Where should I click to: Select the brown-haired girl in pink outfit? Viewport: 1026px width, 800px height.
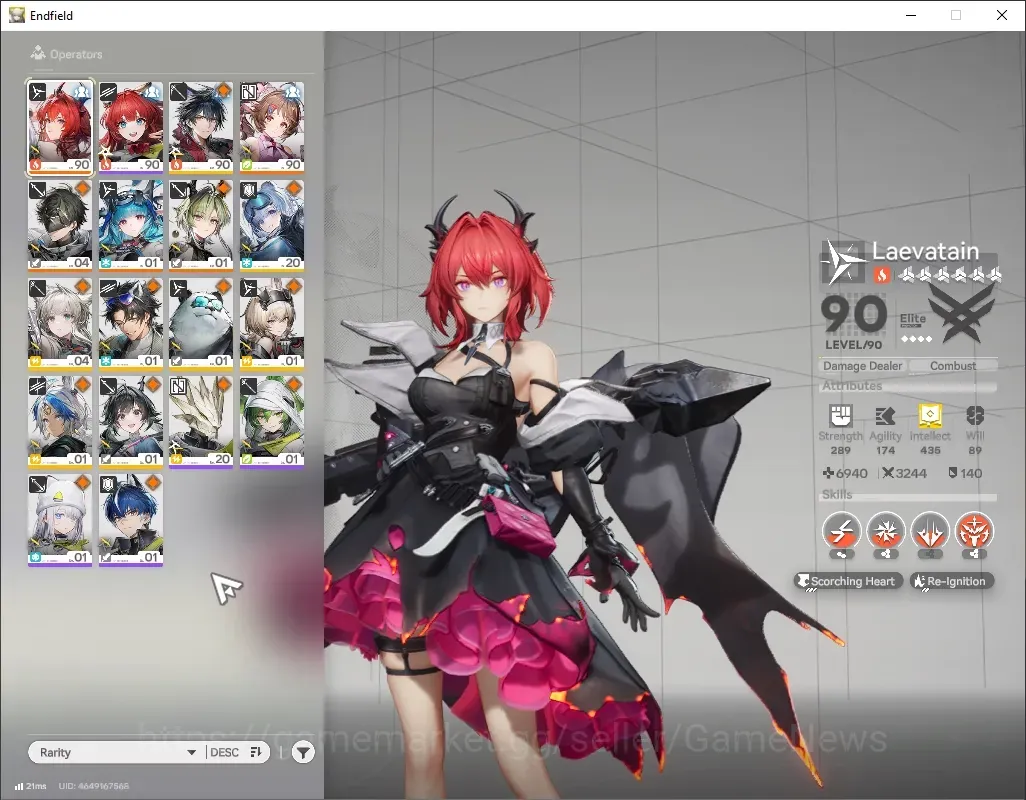[272, 128]
